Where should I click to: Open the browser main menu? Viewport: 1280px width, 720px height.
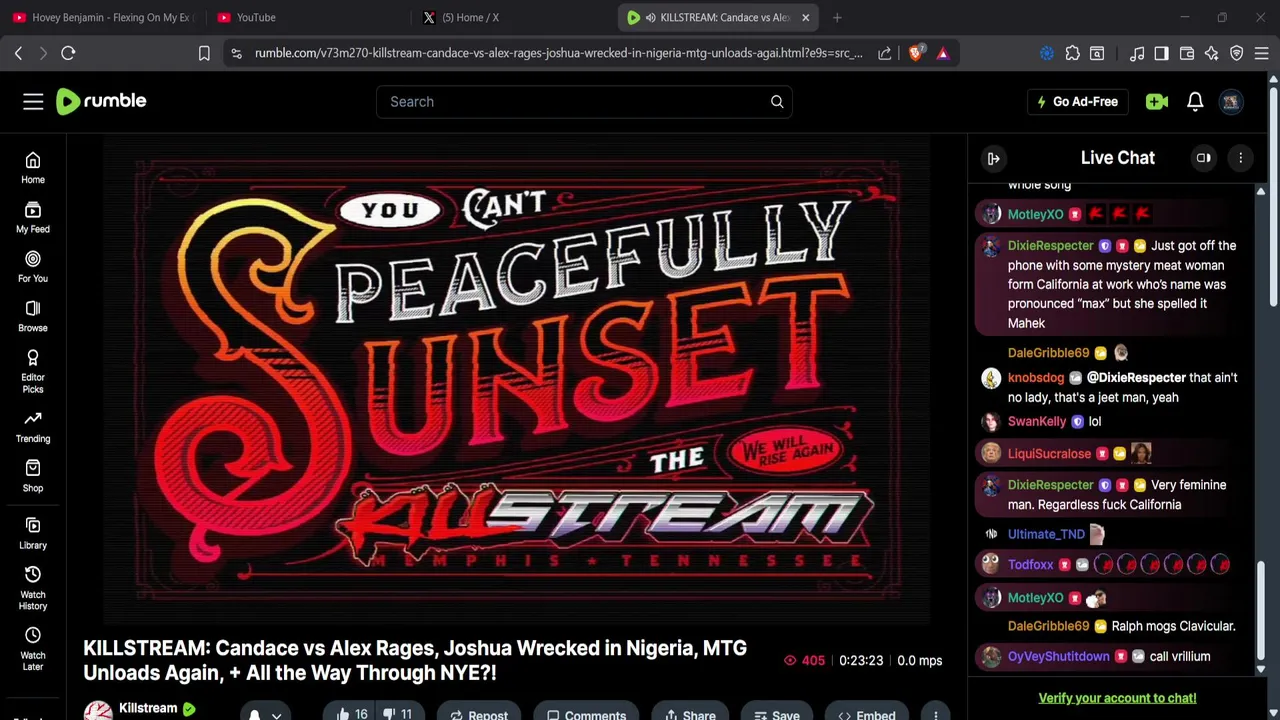(x=1262, y=53)
